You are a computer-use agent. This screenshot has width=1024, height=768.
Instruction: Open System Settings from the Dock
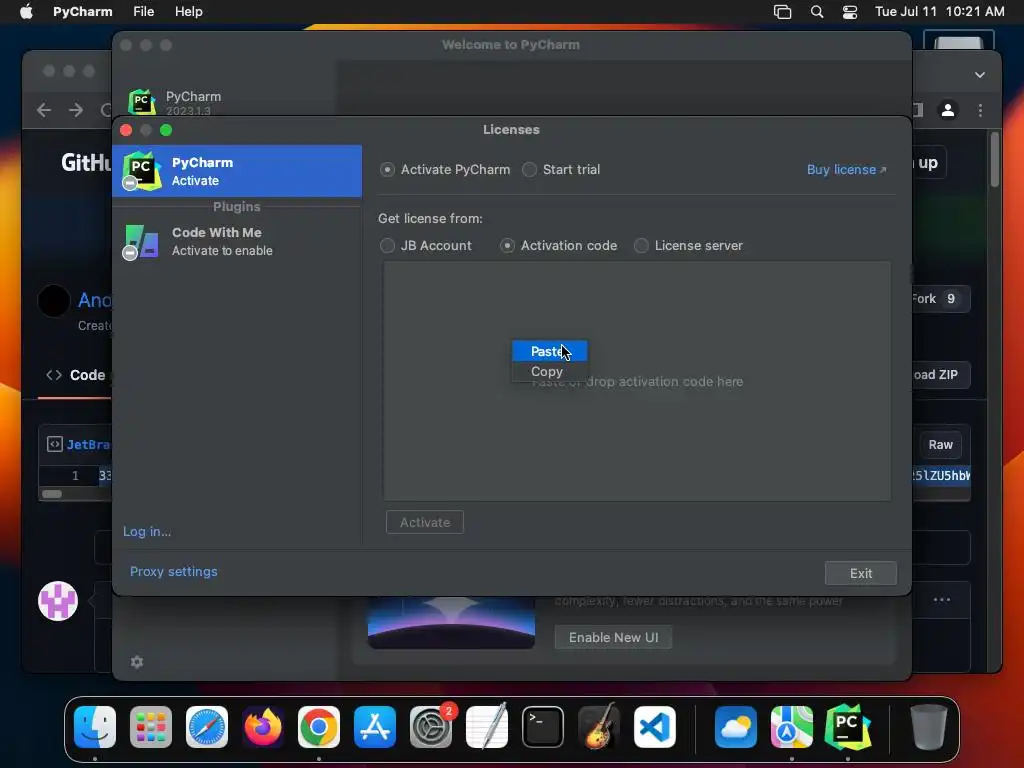(431, 727)
